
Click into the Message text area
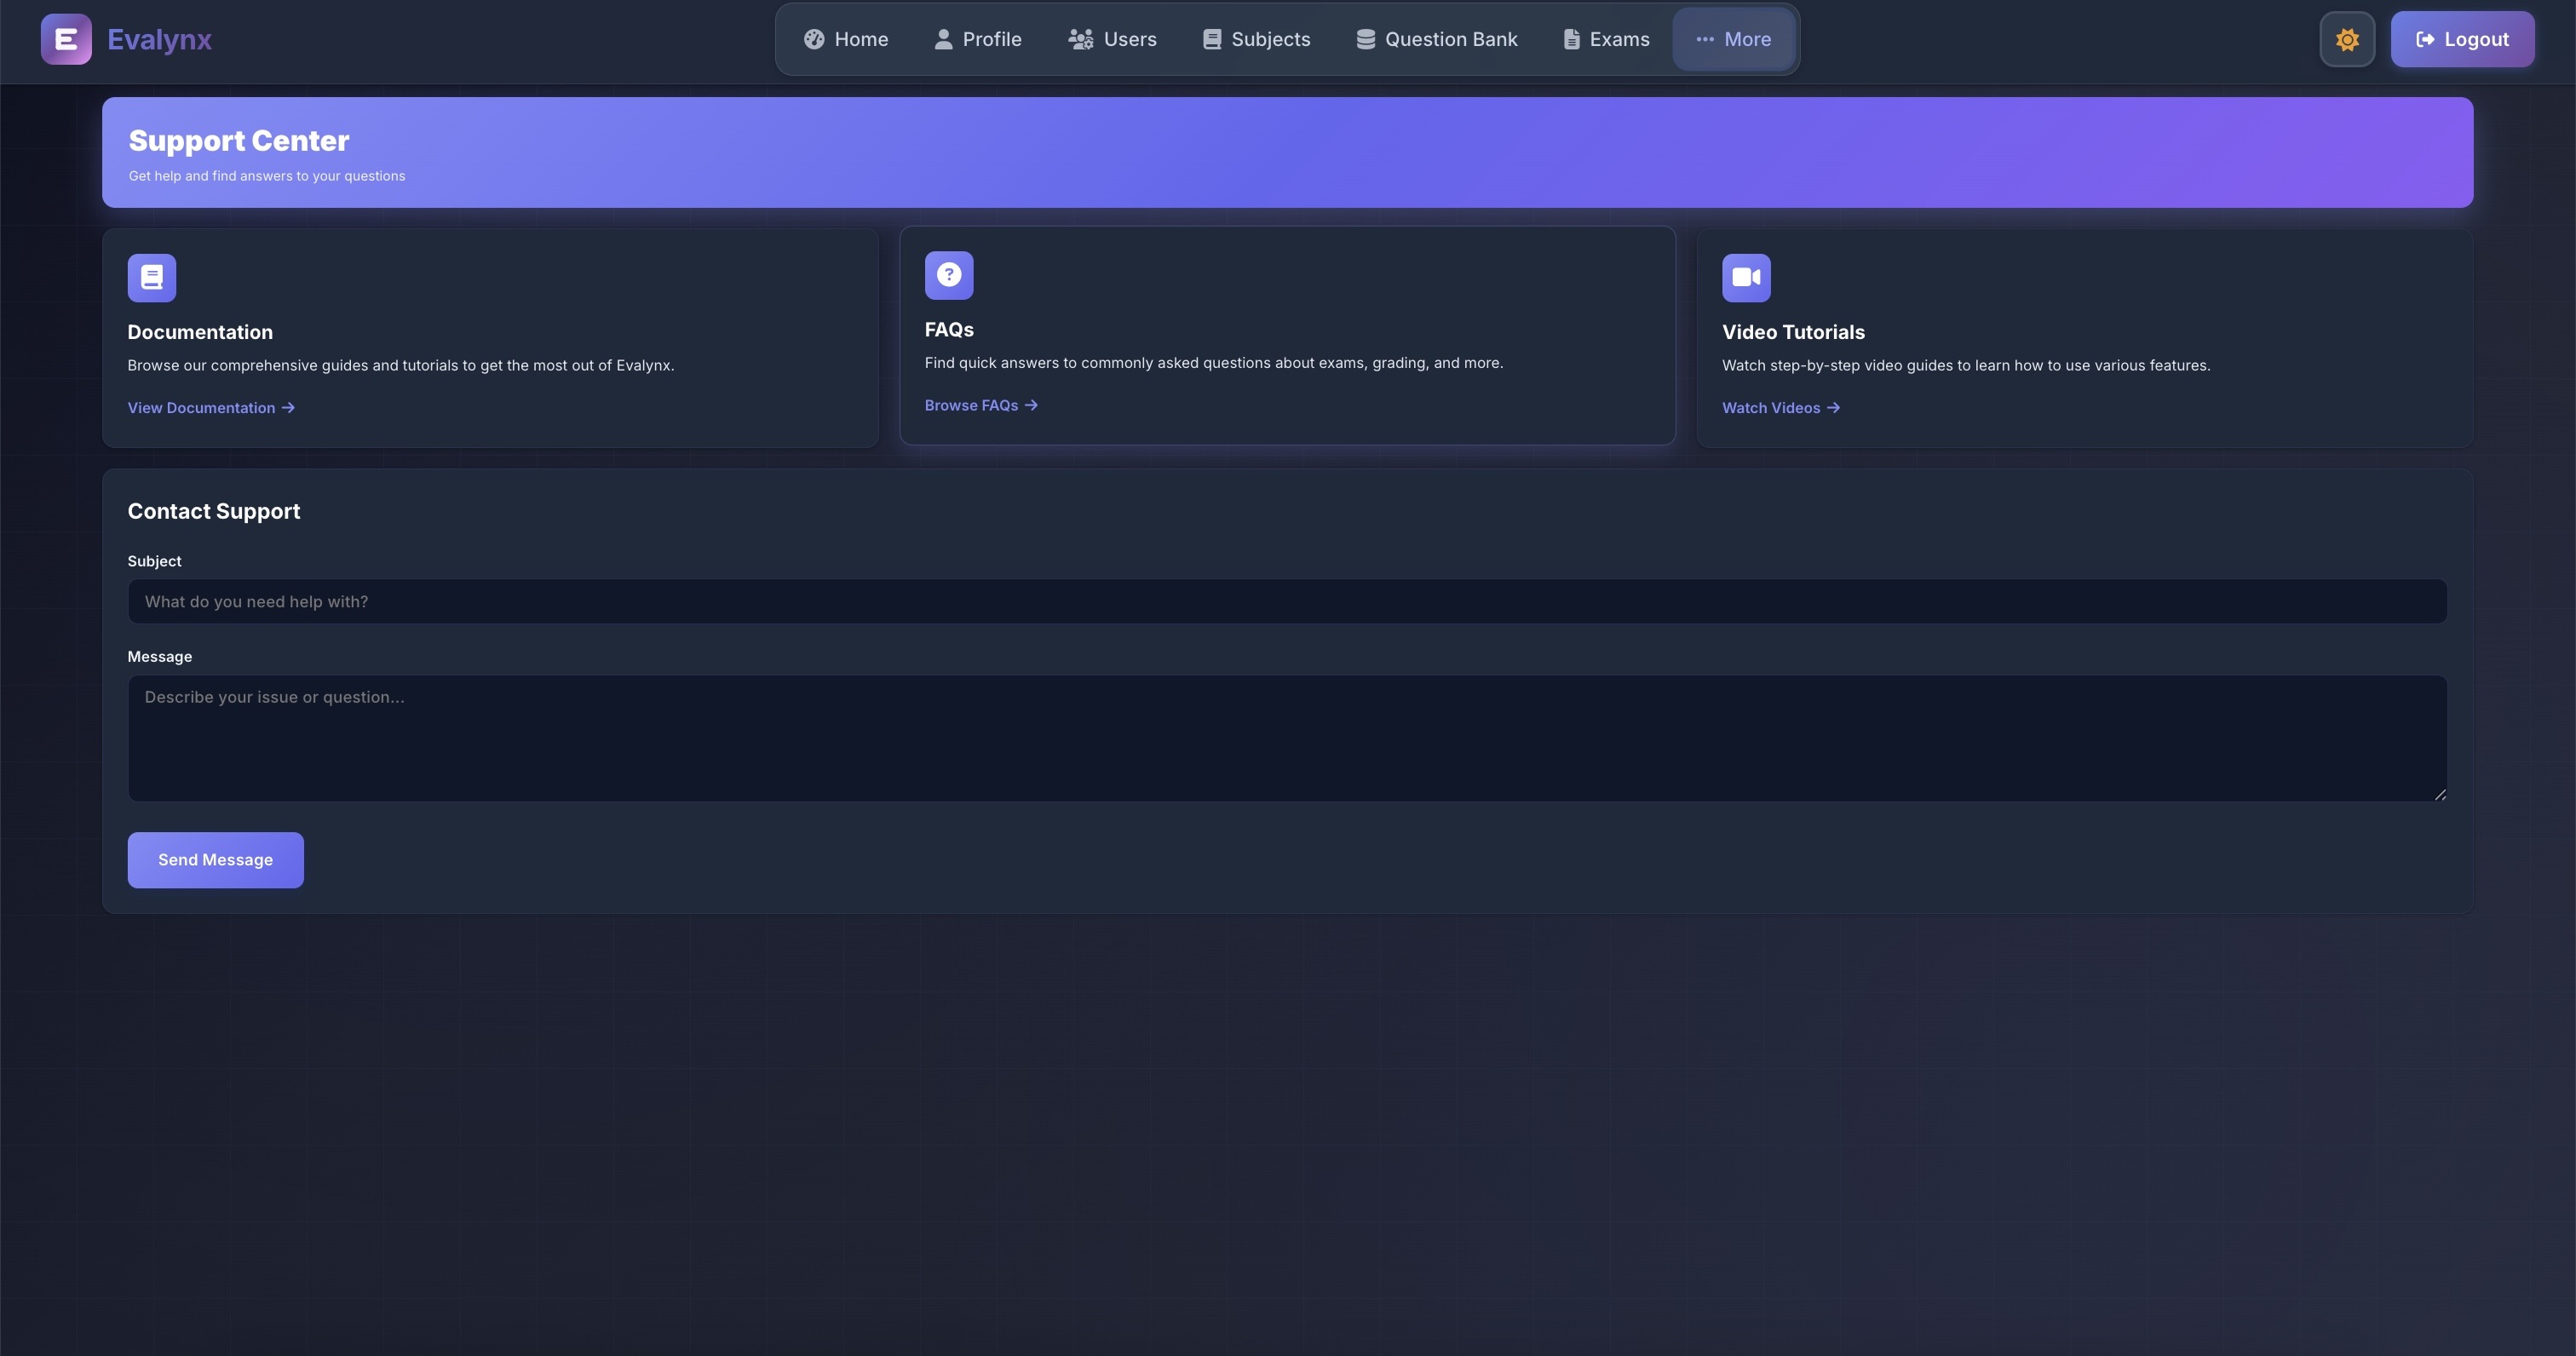click(x=1286, y=737)
